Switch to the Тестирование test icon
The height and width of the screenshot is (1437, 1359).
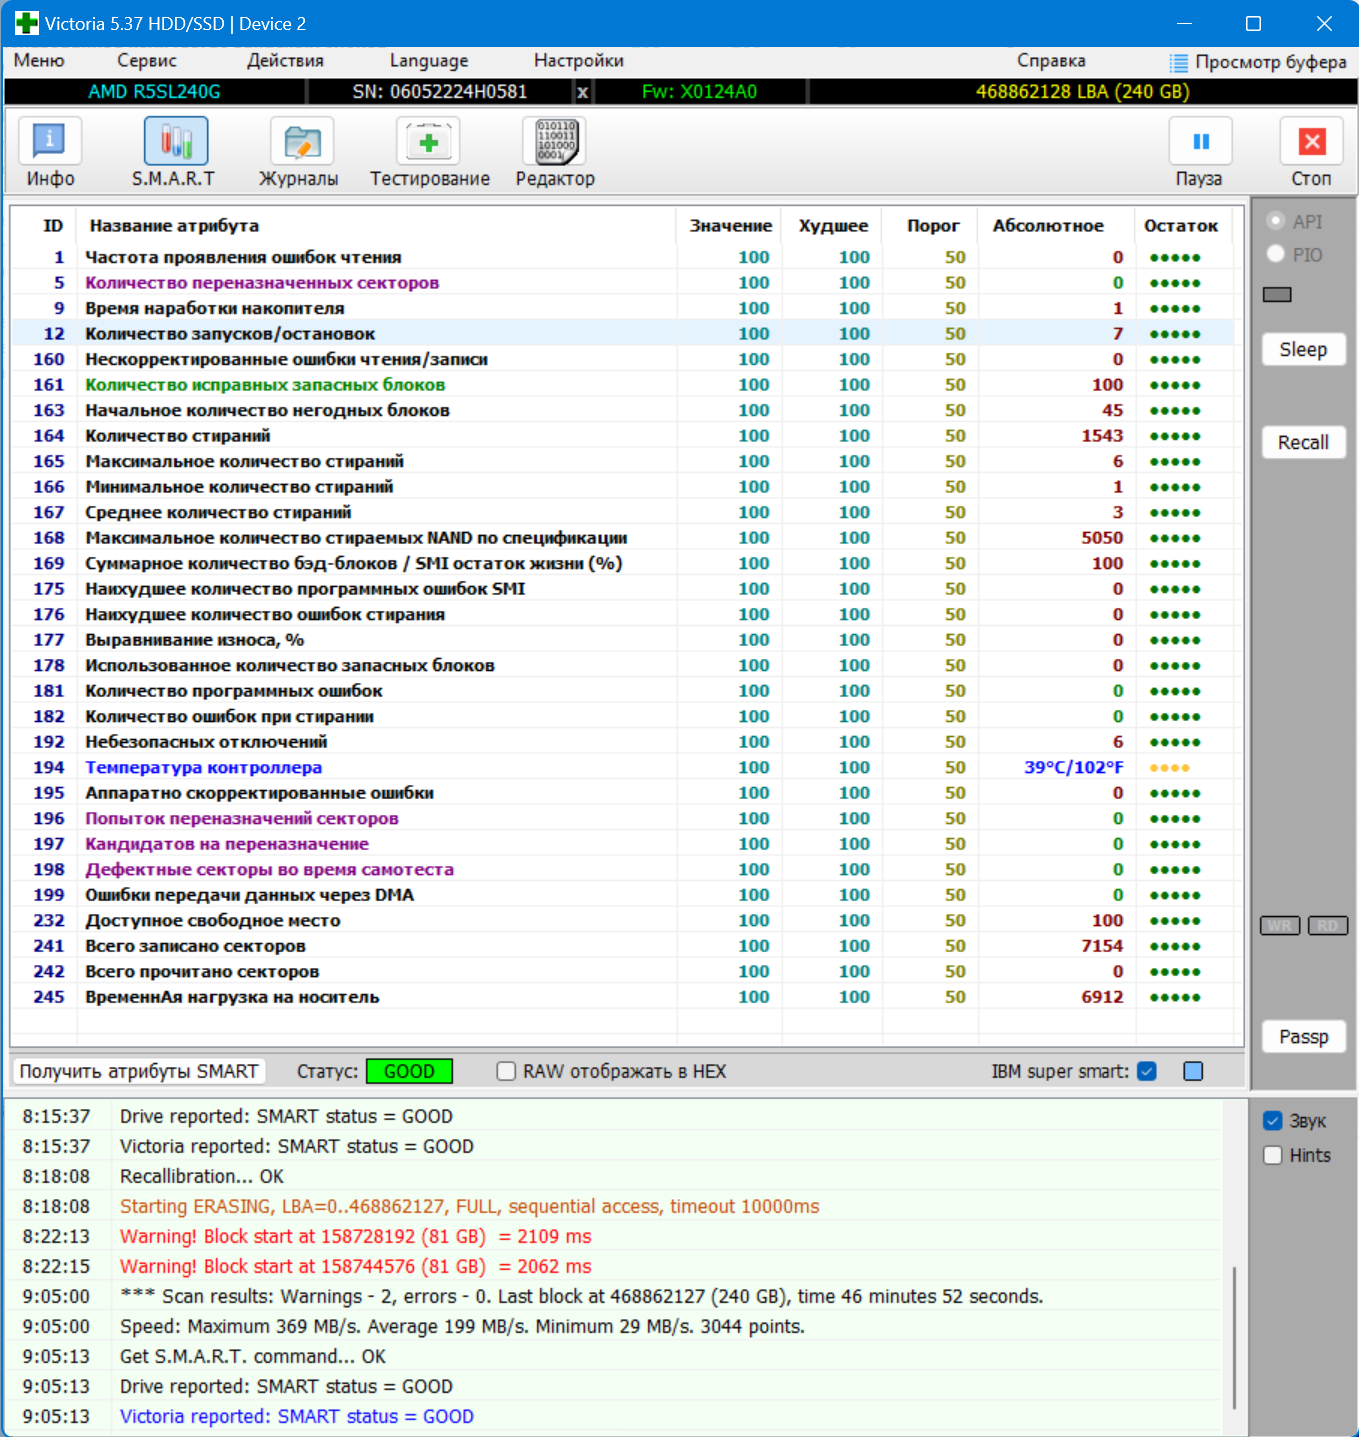(428, 141)
